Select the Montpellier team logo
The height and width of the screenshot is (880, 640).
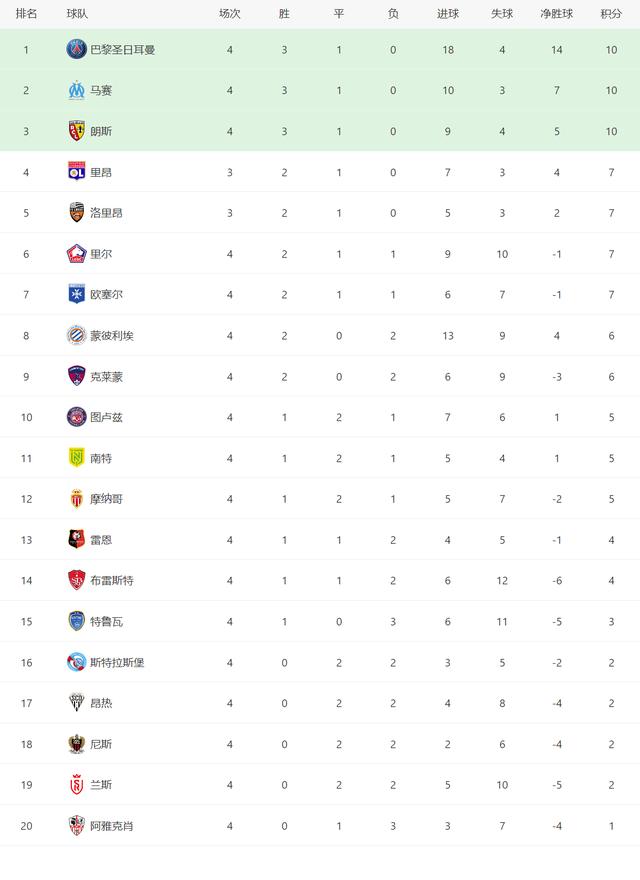[76, 335]
